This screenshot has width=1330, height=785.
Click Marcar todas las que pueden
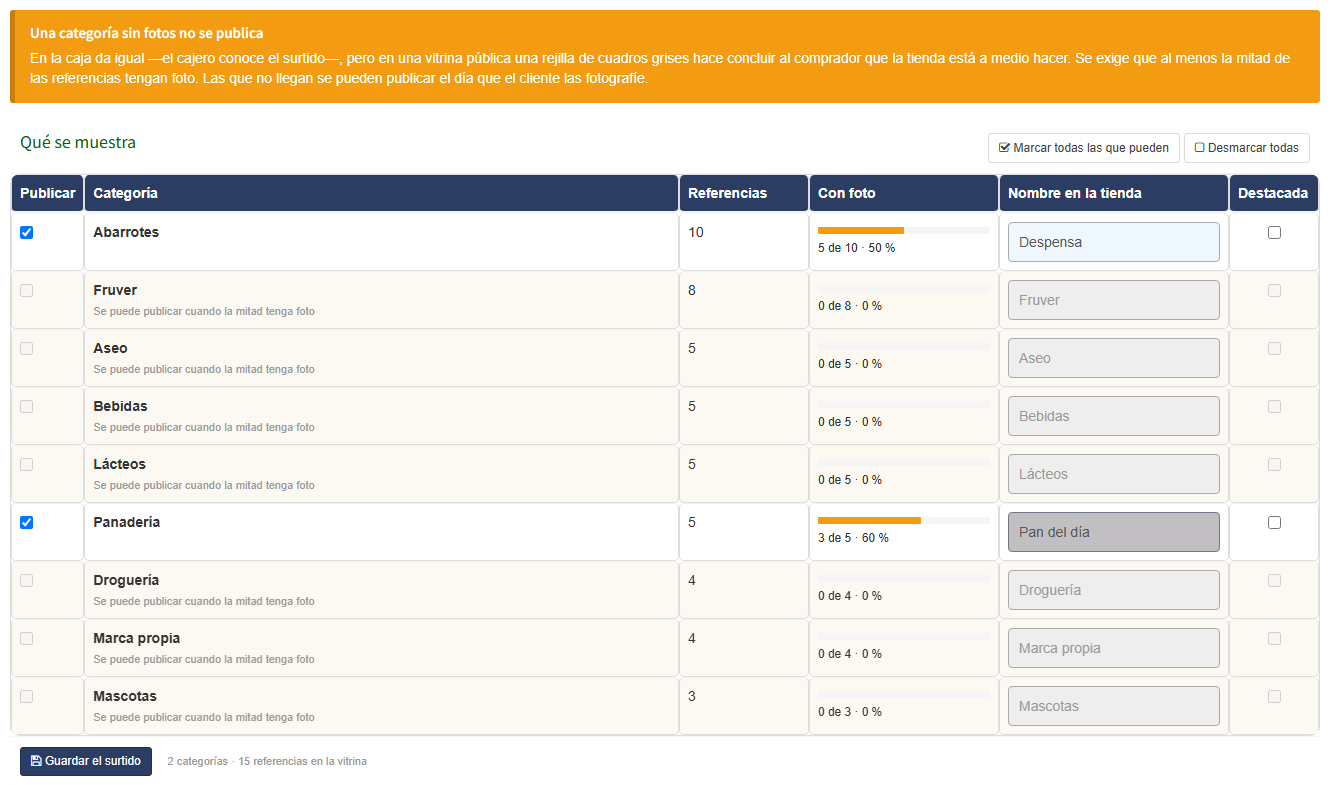point(1084,148)
